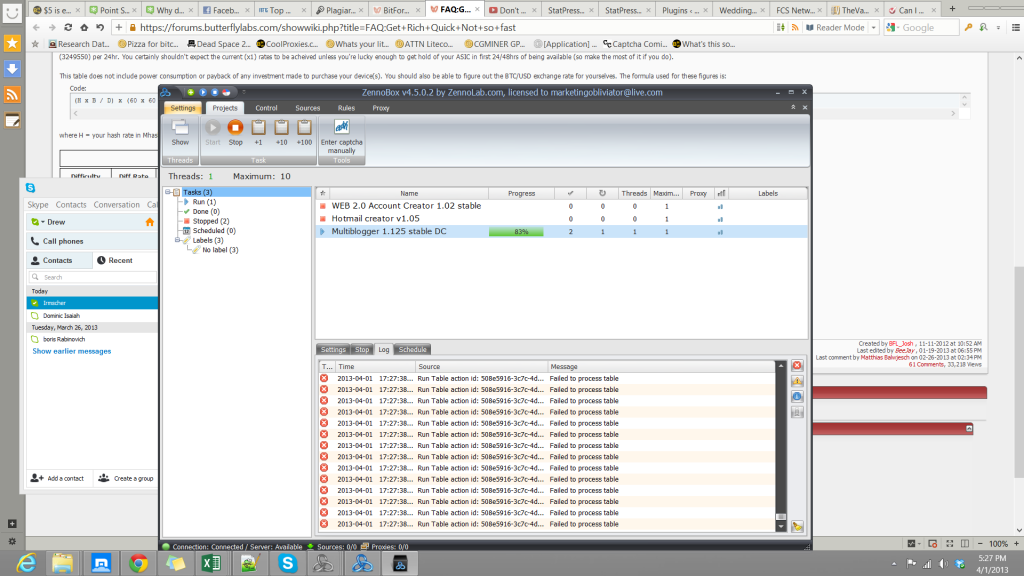Open ZennoBox quick-access toolbar dropdown arrow
1024x576 pixels.
pos(244,92)
